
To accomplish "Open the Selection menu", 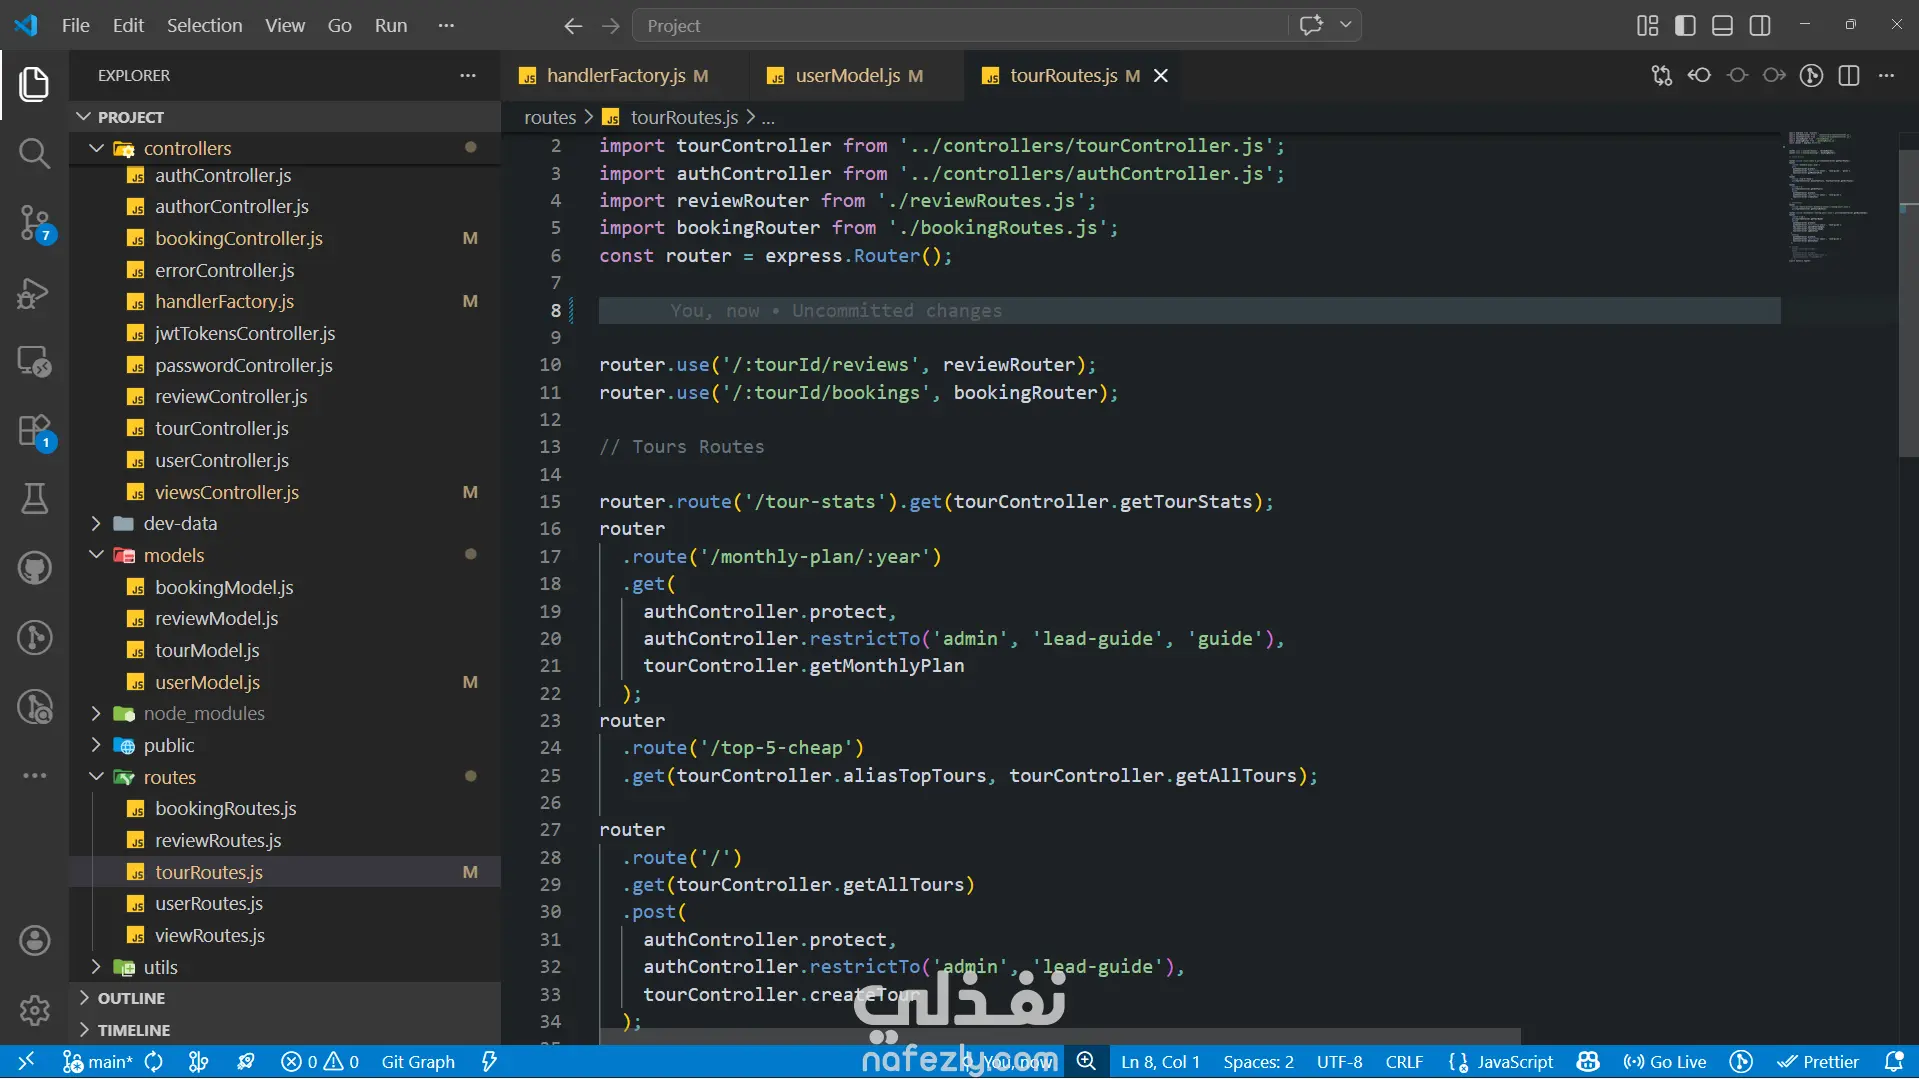I will click(204, 26).
